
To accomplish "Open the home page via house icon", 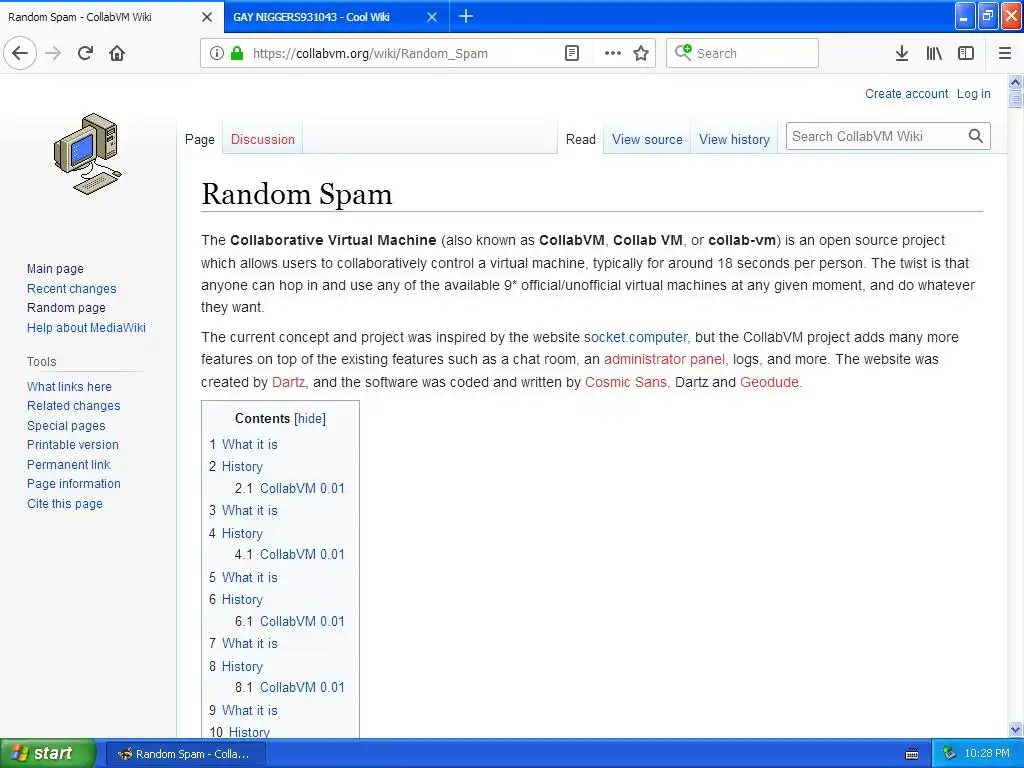I will [117, 53].
